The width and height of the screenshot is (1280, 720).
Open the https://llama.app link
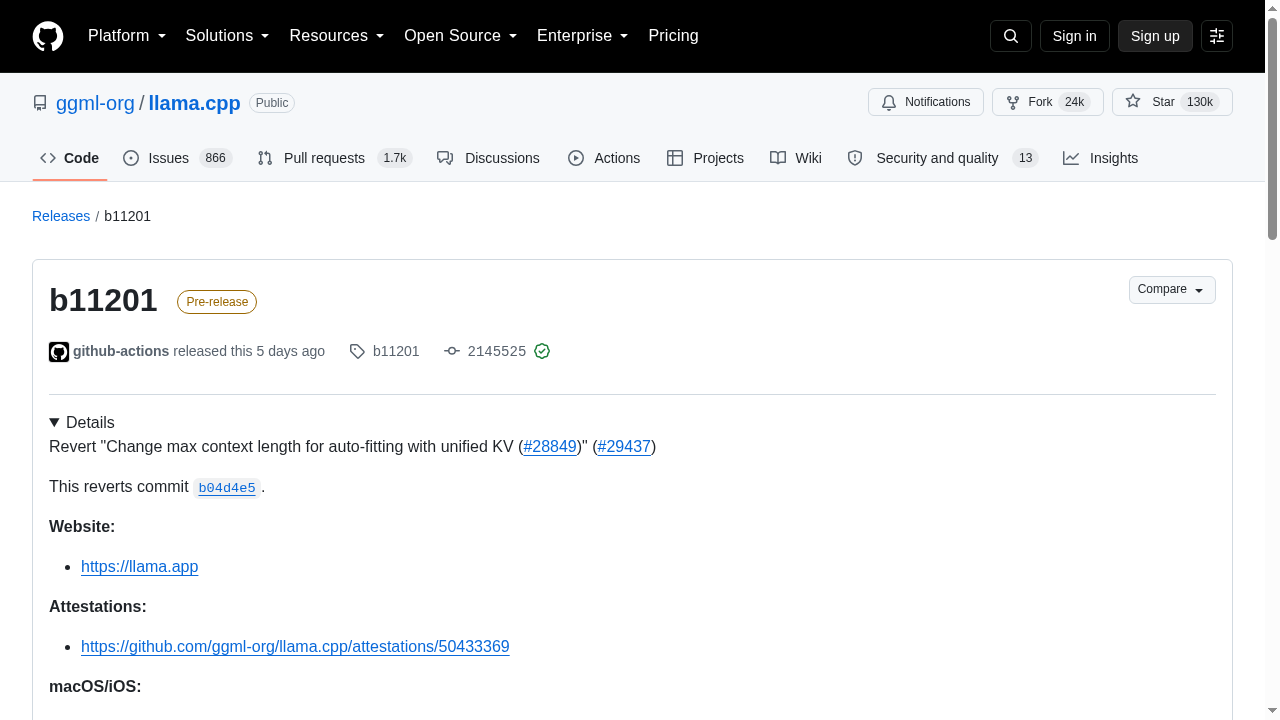coord(140,566)
